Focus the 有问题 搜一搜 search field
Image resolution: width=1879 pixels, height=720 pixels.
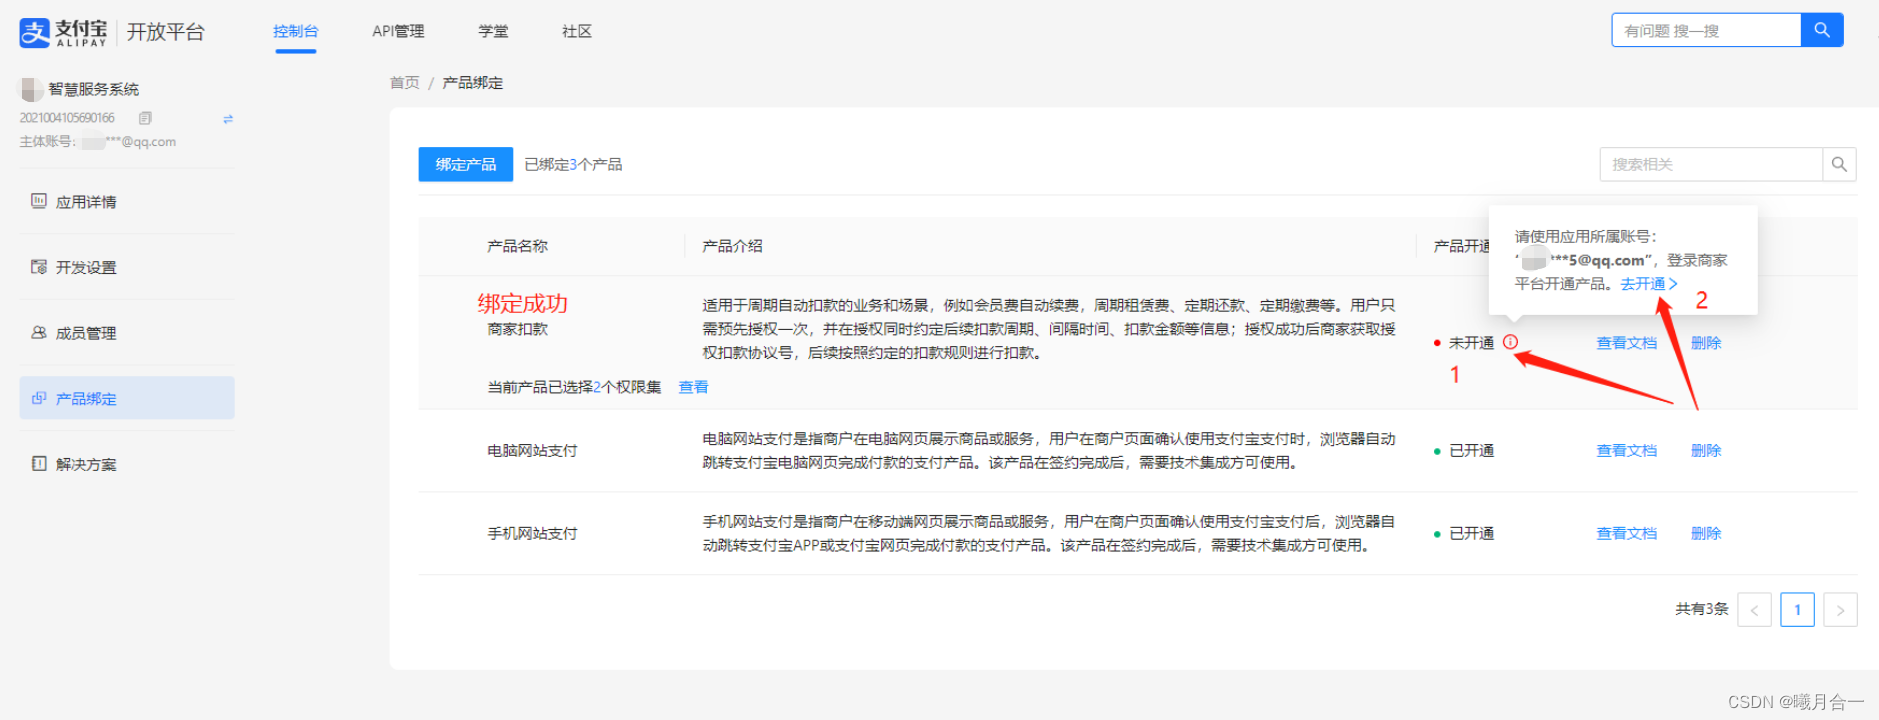pyautogui.click(x=1706, y=30)
